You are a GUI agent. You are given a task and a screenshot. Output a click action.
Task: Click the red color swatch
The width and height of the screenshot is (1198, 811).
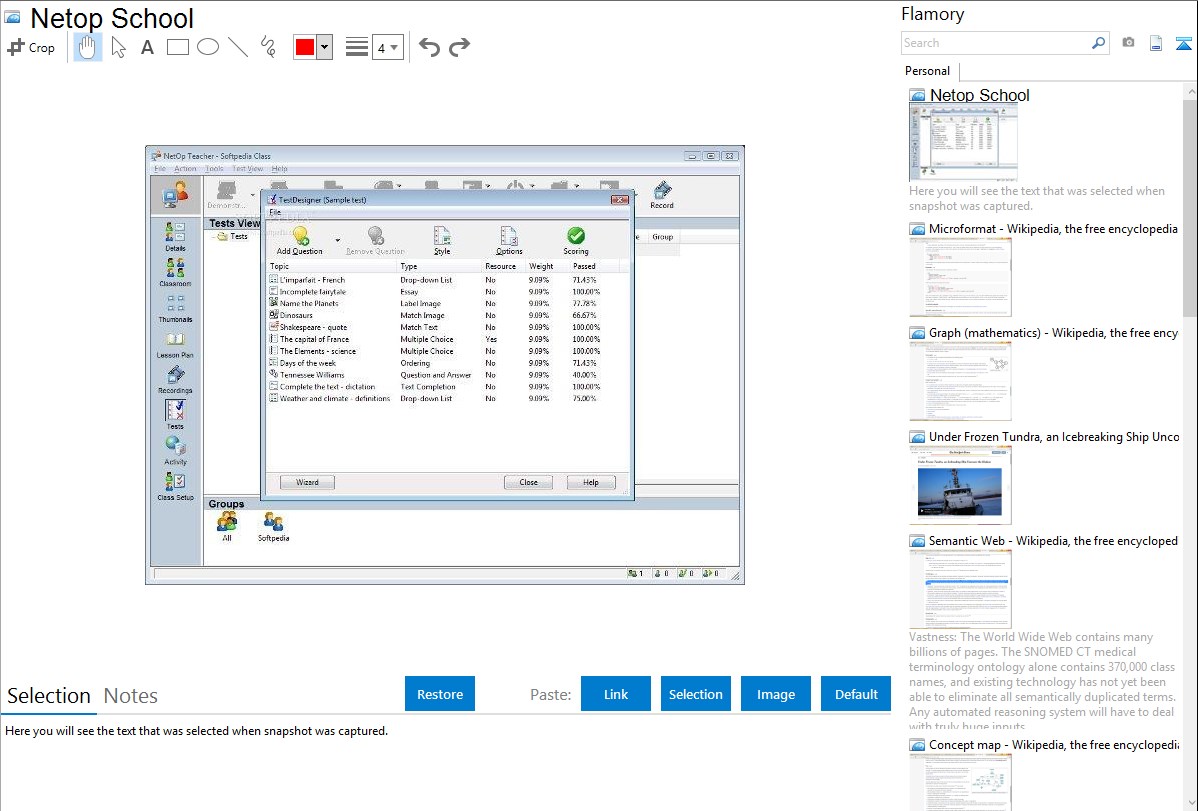305,47
